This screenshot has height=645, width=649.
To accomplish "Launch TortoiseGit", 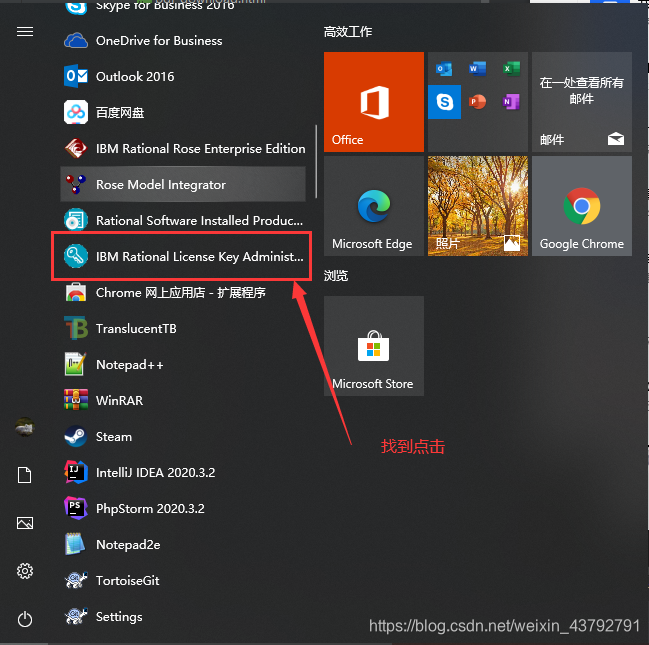I will pos(183,580).
